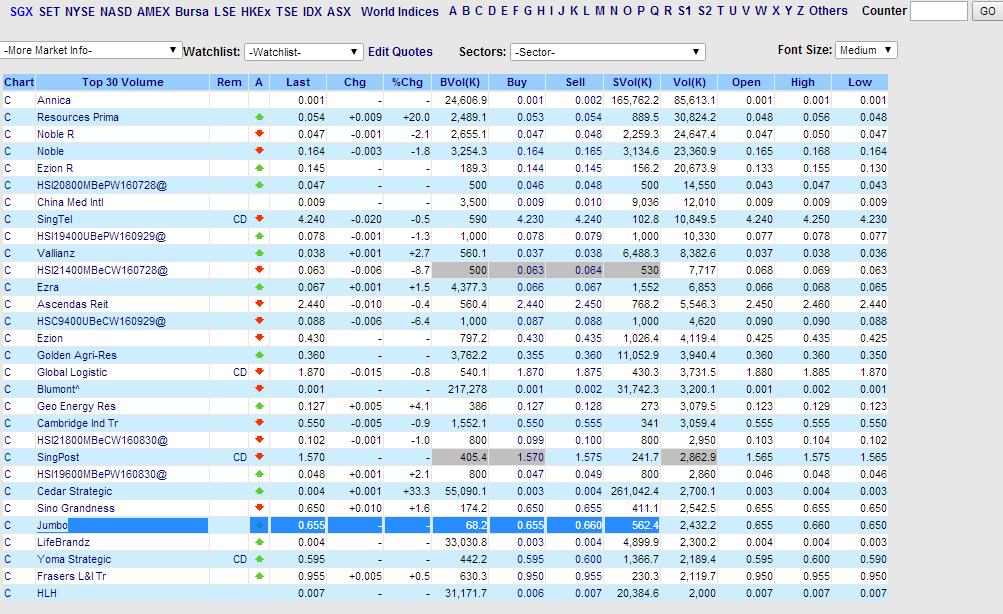Click the green up arrow beside Resources Prima
Viewport: 1003px width, 614px height.
tap(258, 117)
